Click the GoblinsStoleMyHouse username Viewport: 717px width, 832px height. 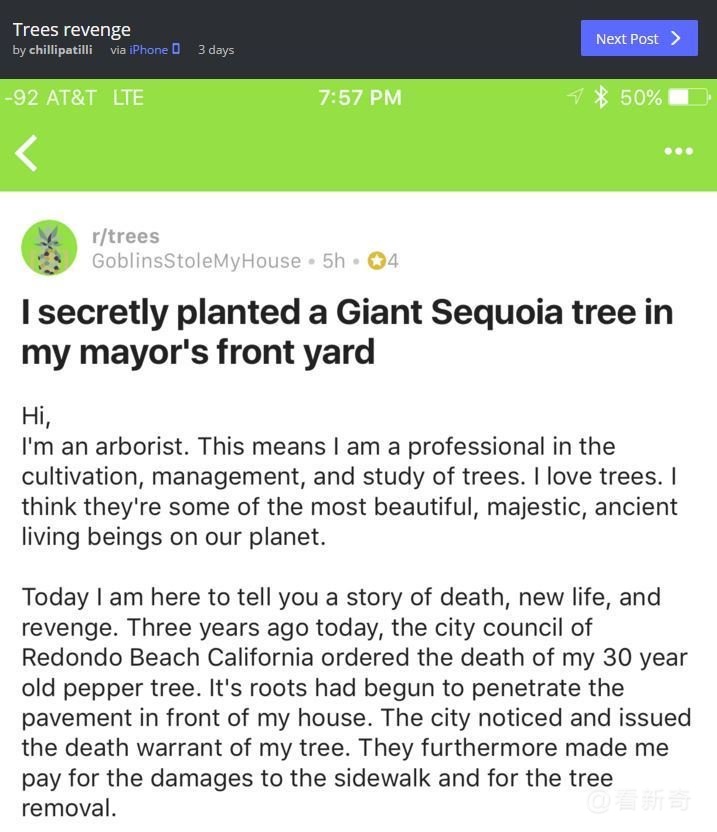[x=196, y=261]
